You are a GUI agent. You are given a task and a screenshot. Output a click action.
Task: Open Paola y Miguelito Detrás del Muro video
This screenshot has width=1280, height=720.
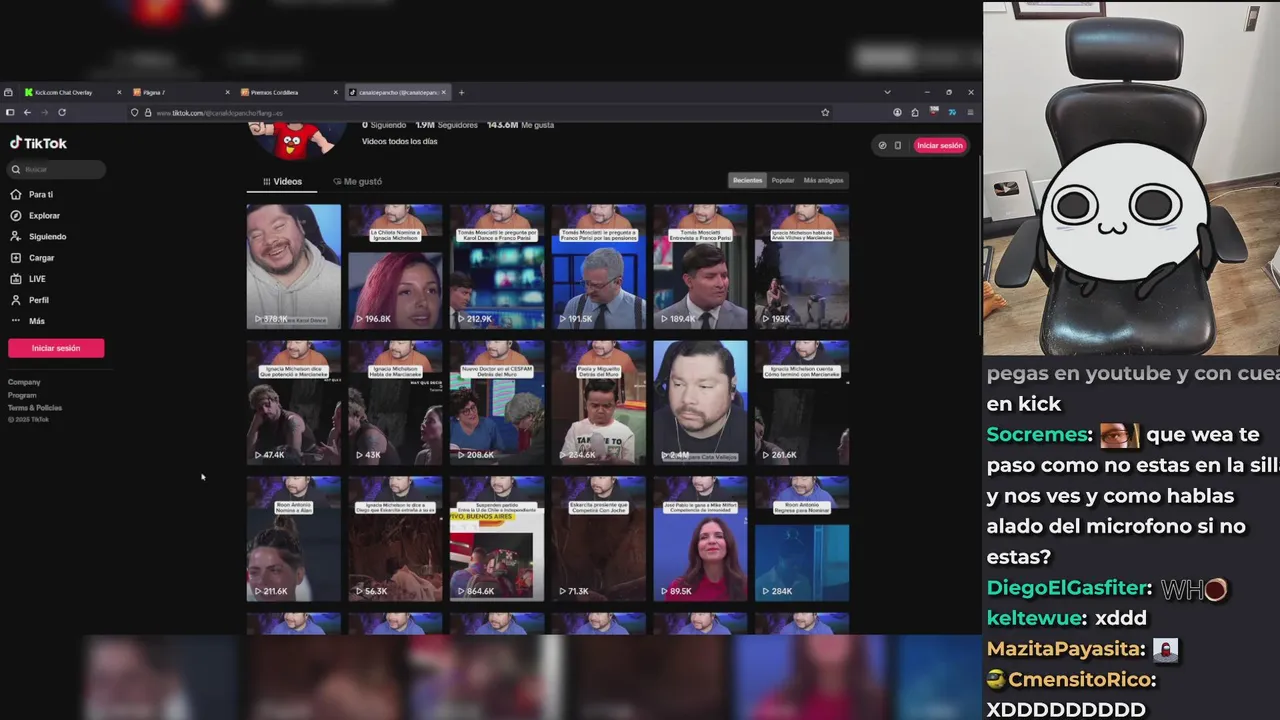point(598,402)
